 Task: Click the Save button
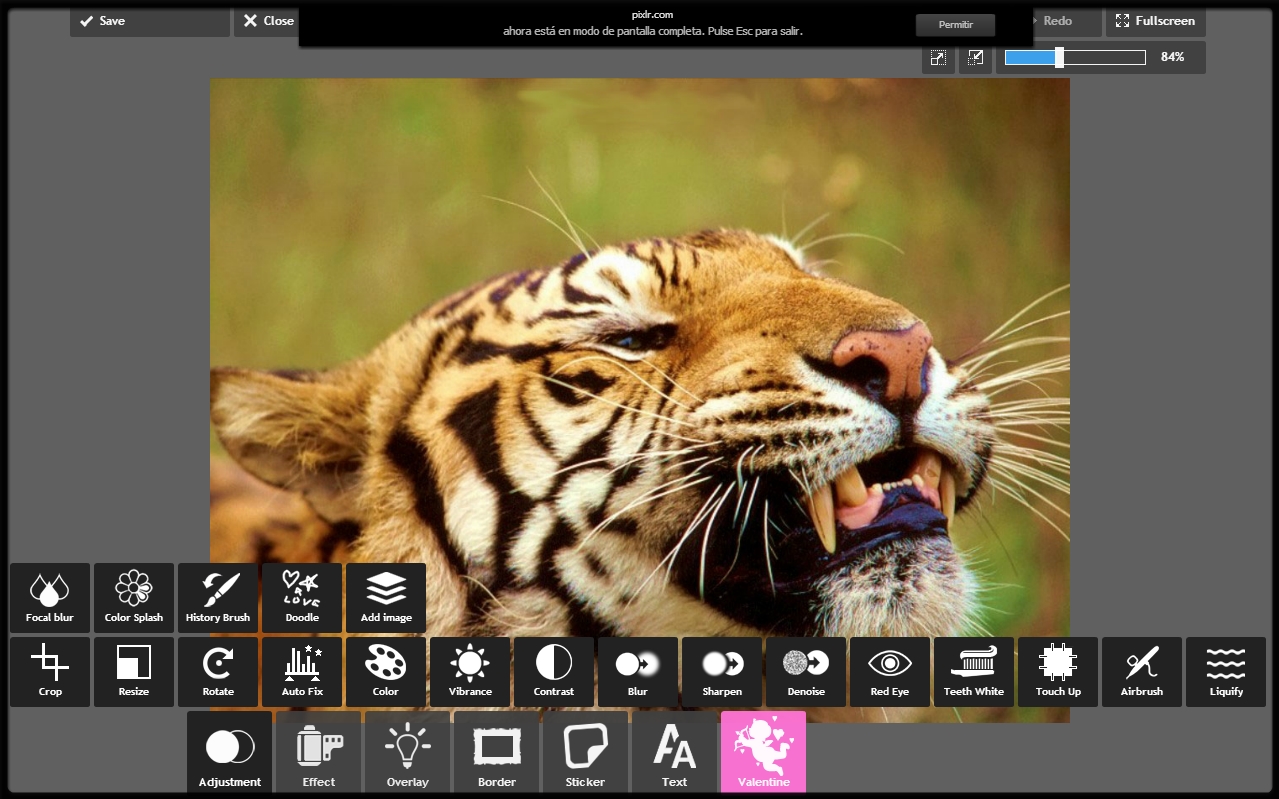[x=149, y=21]
